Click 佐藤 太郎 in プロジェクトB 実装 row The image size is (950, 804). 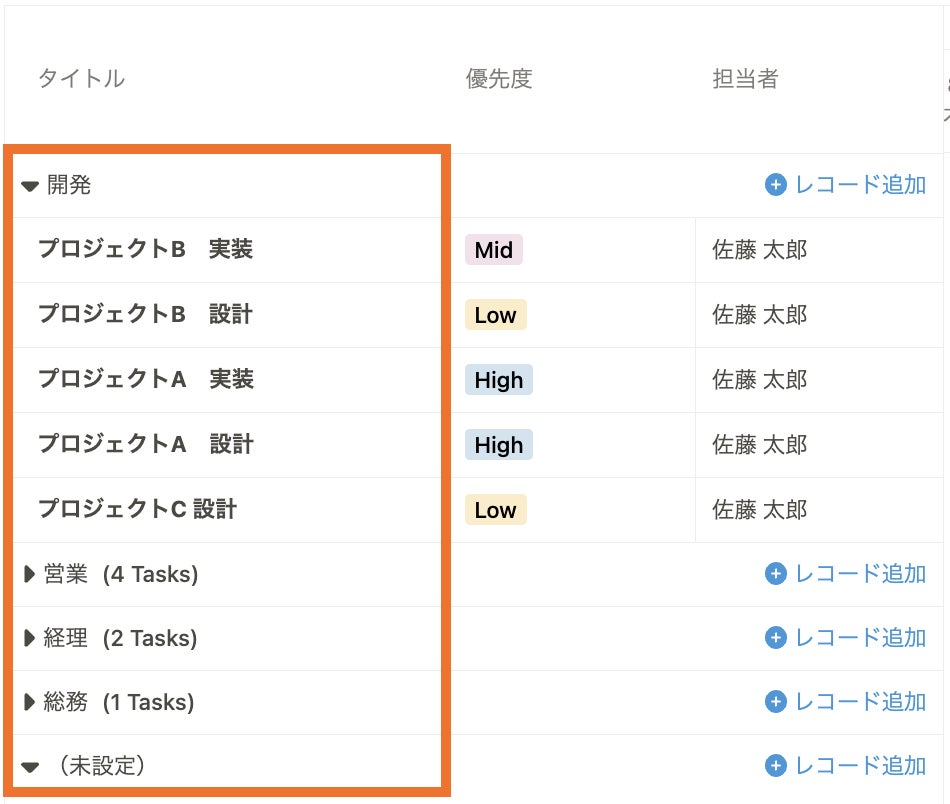[x=759, y=250]
